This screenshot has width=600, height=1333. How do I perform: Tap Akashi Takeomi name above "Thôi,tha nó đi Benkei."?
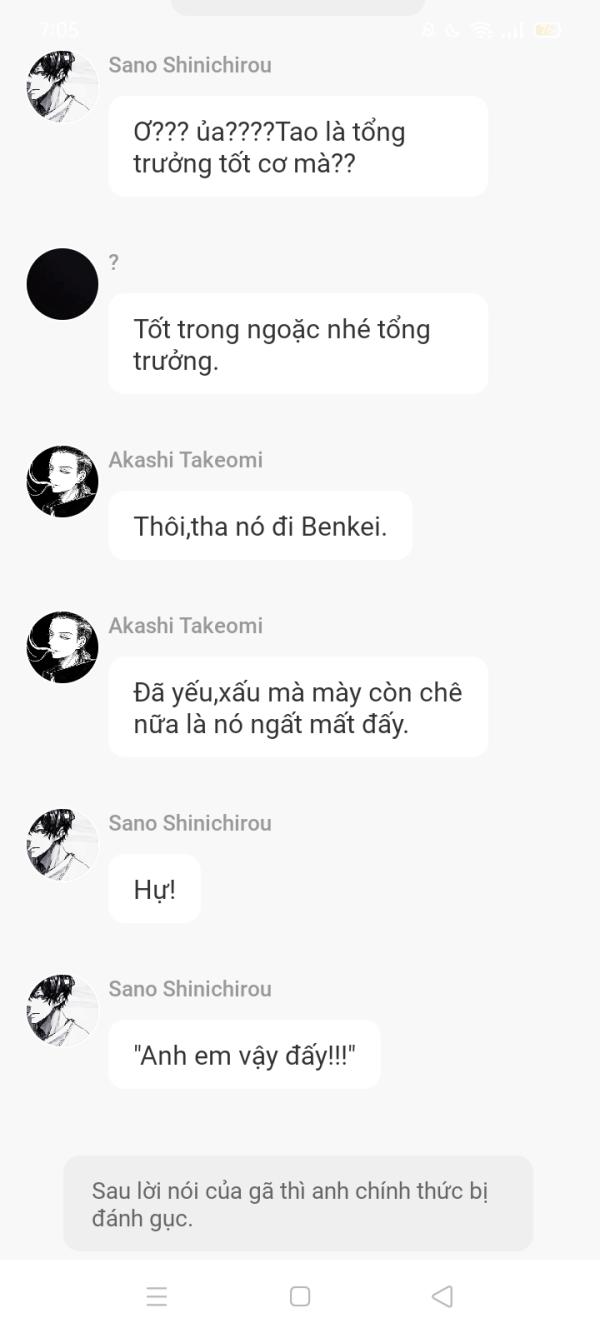(x=186, y=460)
